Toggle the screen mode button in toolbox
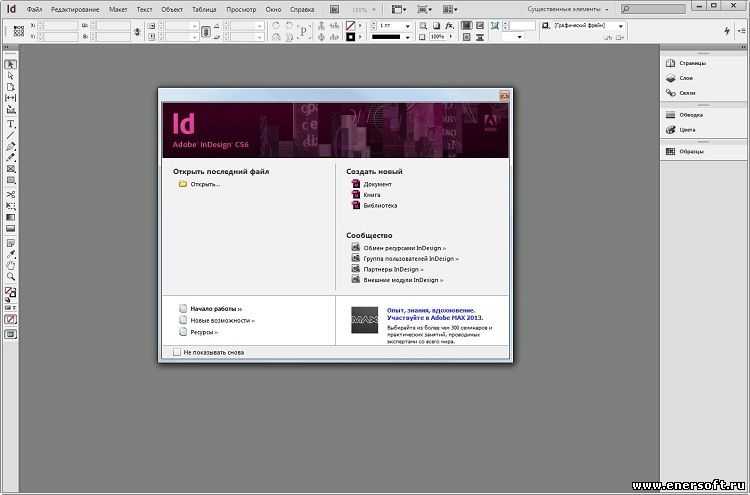This screenshot has width=750, height=495. click(x=10, y=334)
